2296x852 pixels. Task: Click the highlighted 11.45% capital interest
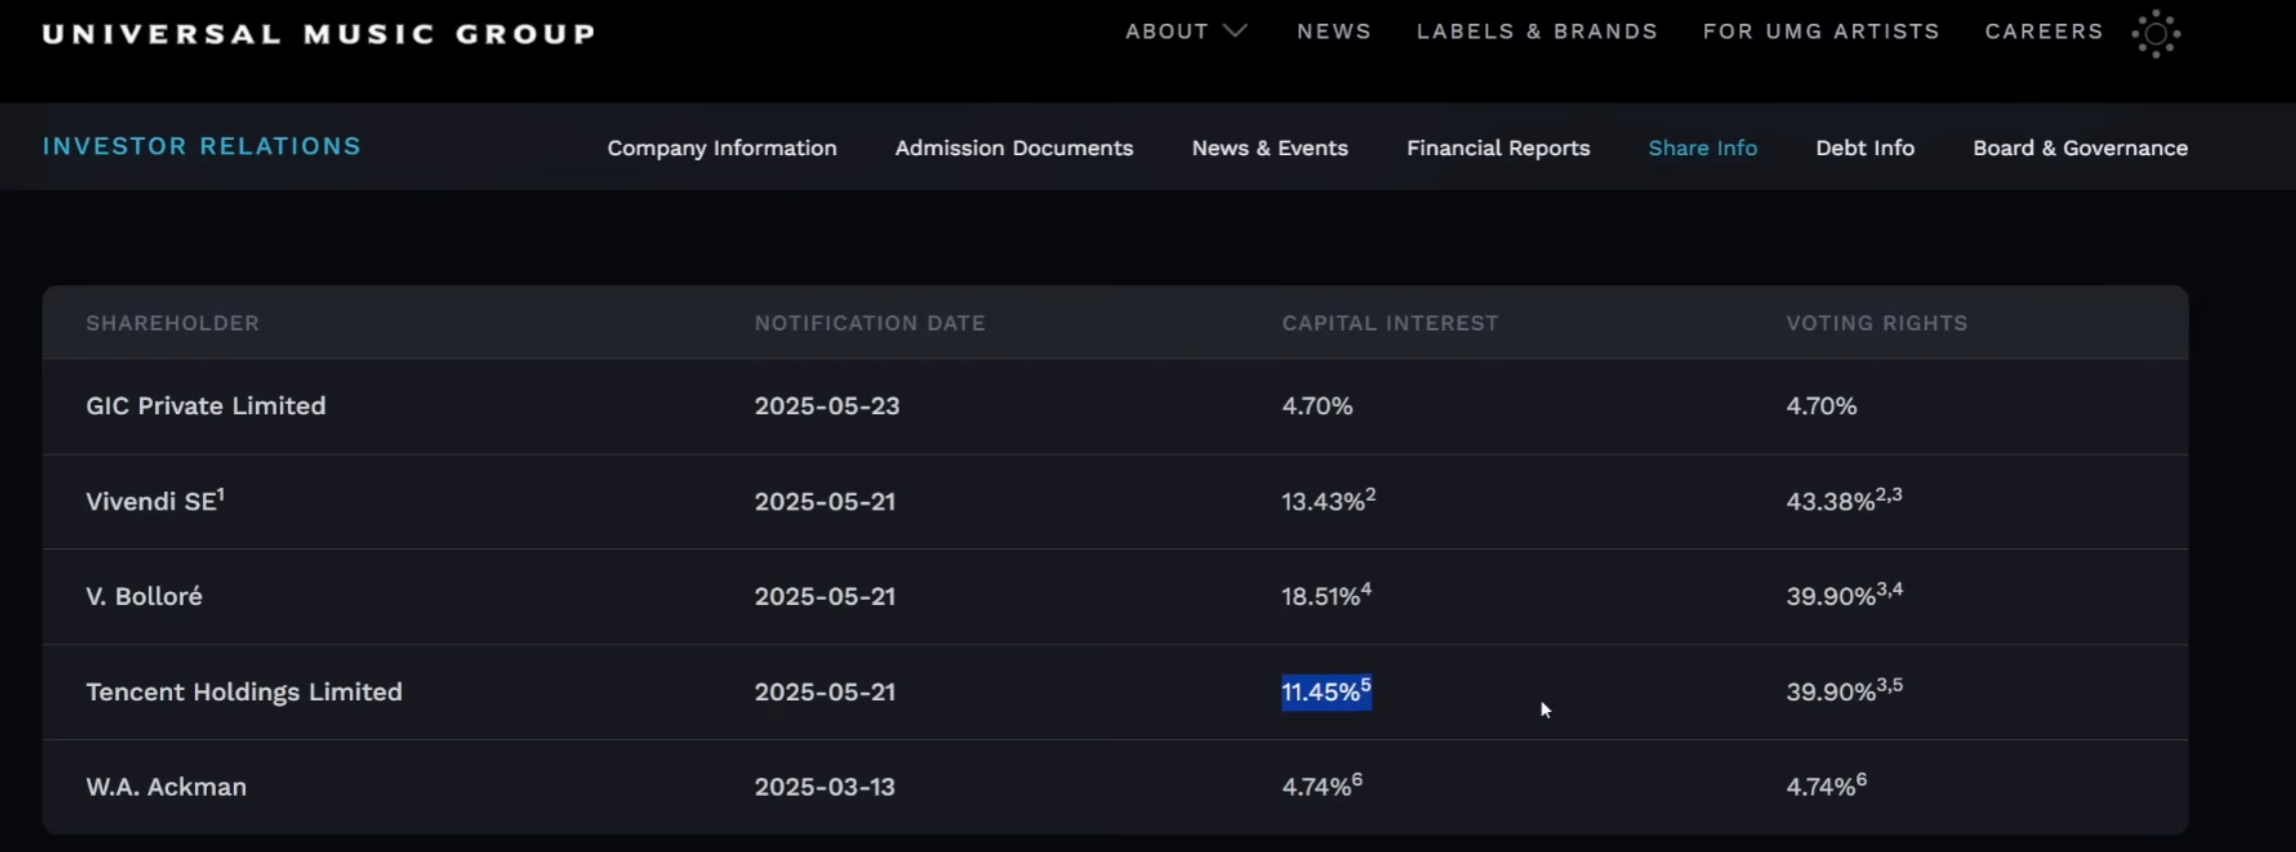point(1326,691)
